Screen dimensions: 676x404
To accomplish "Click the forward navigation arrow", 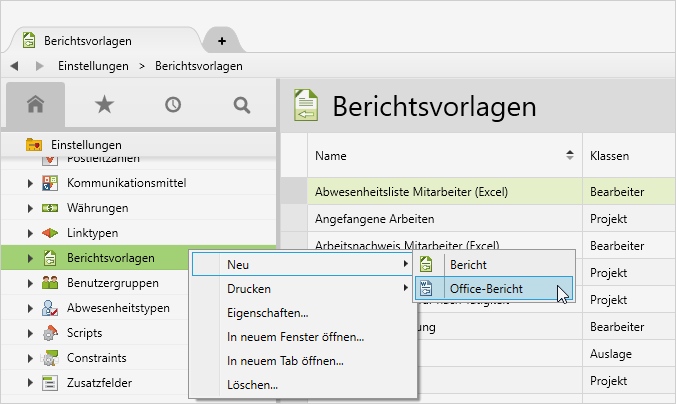I will point(40,66).
